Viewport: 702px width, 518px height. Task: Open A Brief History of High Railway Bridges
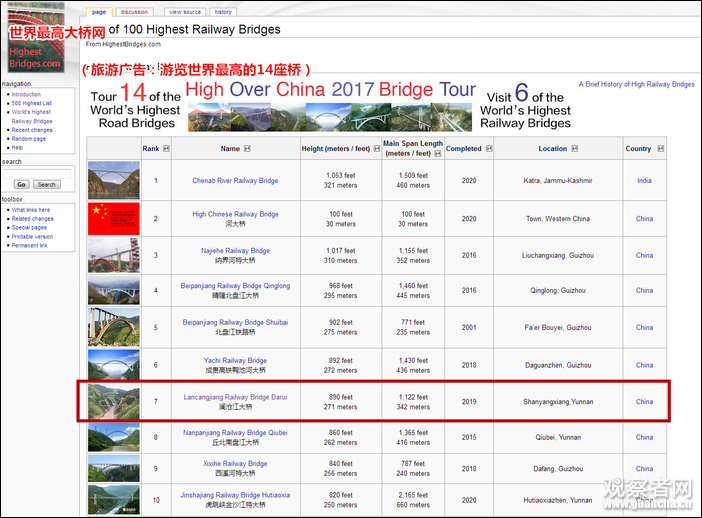[637, 84]
